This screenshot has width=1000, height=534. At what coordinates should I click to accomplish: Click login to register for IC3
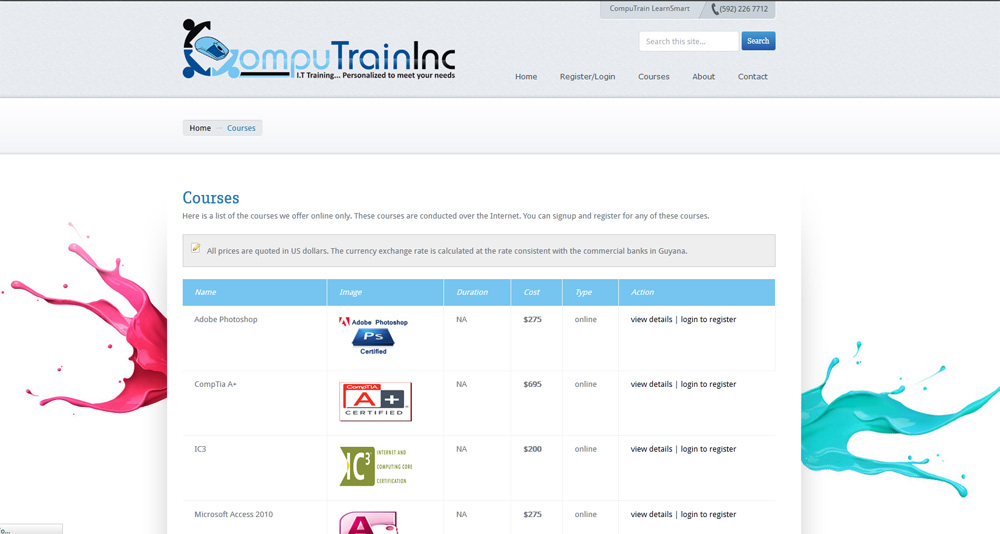(x=708, y=449)
